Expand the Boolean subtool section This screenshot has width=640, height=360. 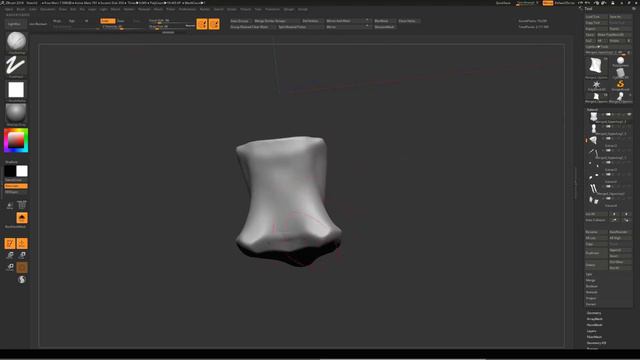pos(592,286)
